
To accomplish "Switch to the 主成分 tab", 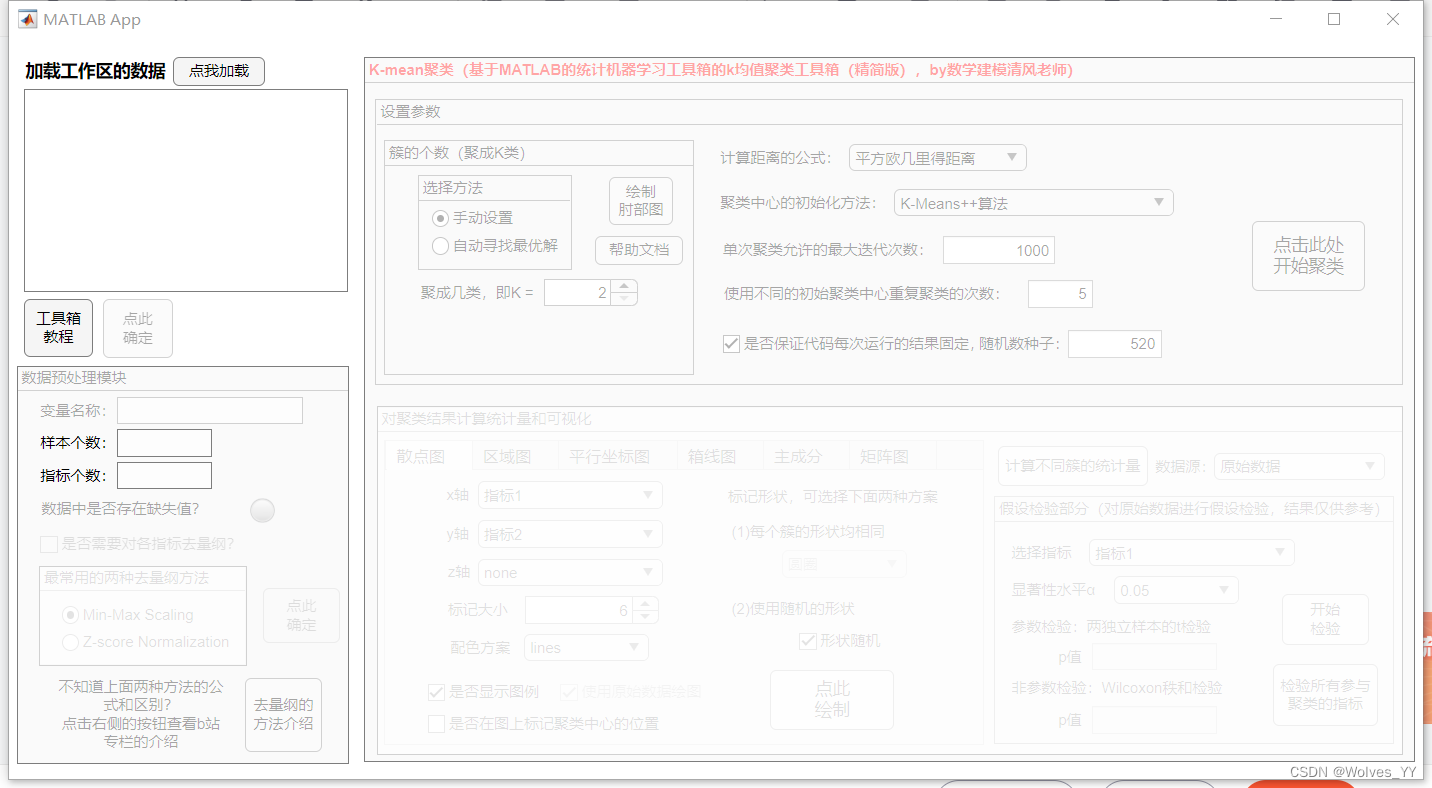I will 798,456.
